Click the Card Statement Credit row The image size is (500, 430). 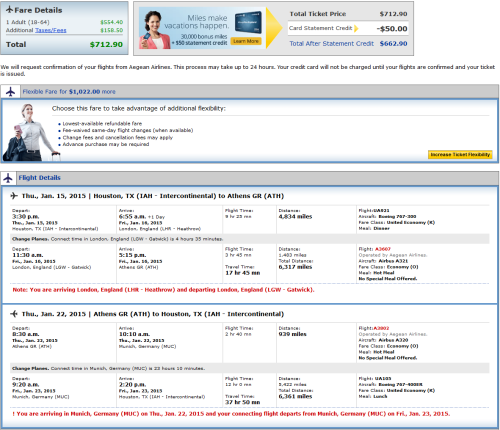pyautogui.click(x=348, y=28)
